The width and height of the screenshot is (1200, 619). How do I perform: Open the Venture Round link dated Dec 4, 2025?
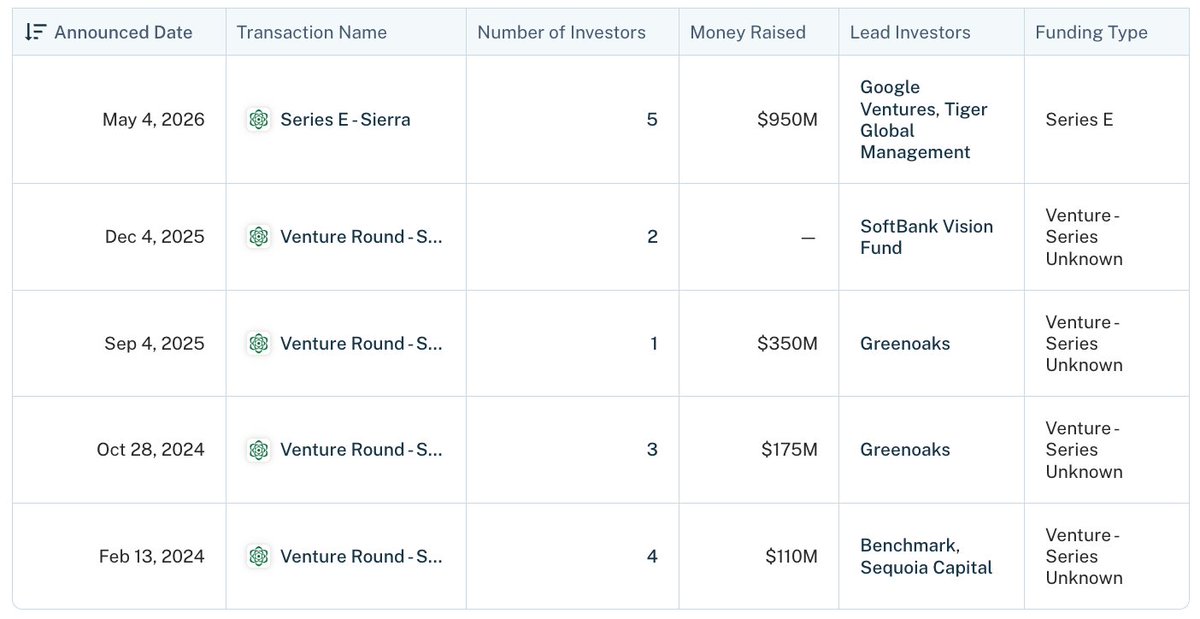(x=361, y=237)
